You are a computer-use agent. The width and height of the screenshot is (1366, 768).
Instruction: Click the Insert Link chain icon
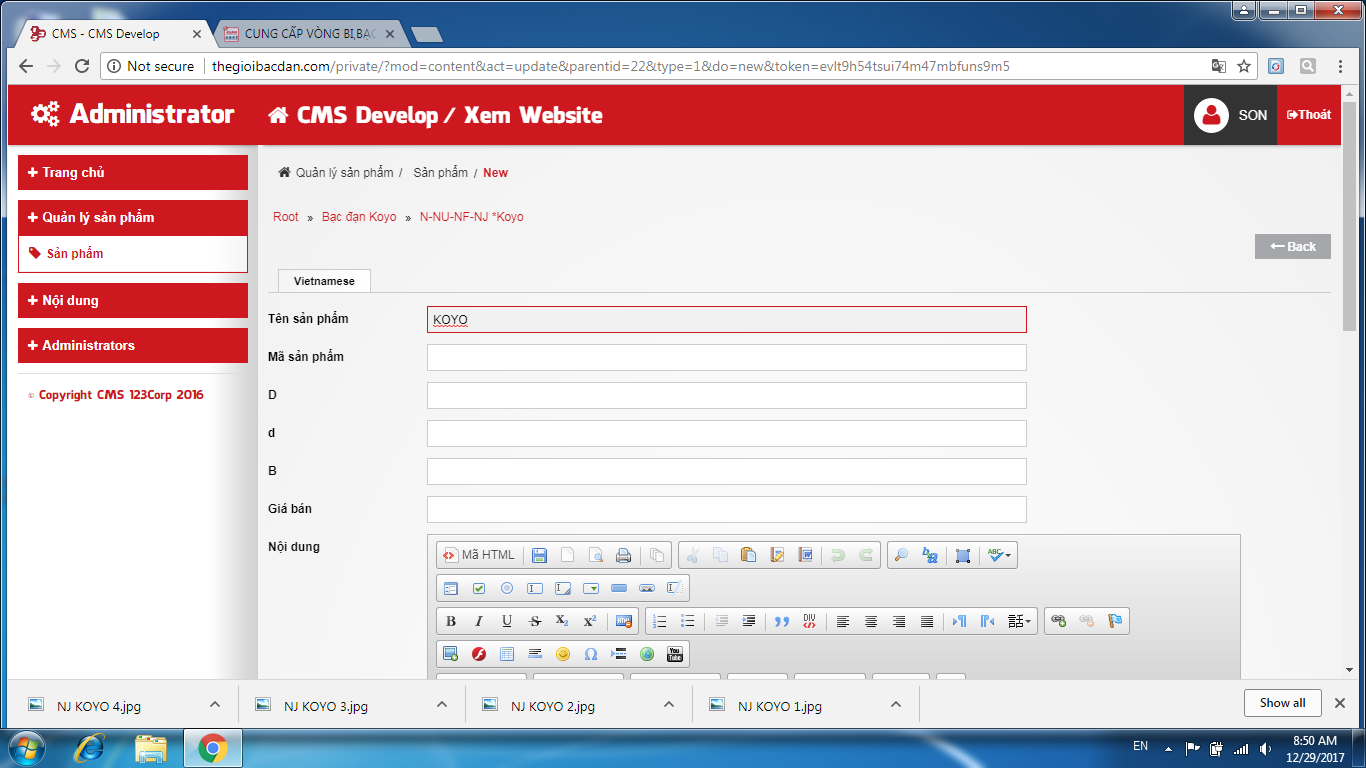click(1059, 621)
